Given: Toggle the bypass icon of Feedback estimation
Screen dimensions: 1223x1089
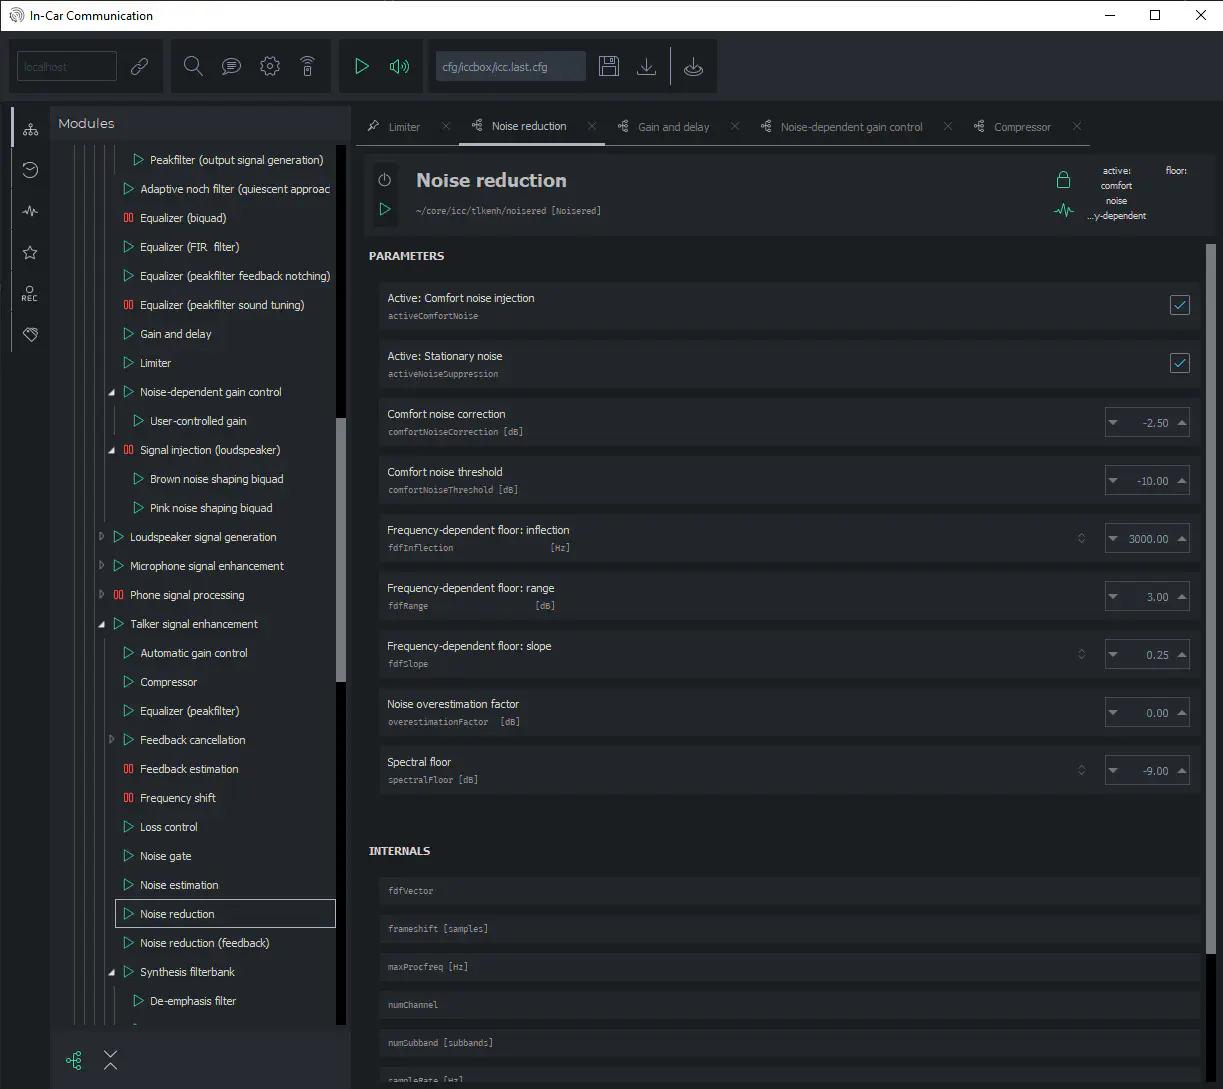Looking at the screenshot, I should (128, 769).
